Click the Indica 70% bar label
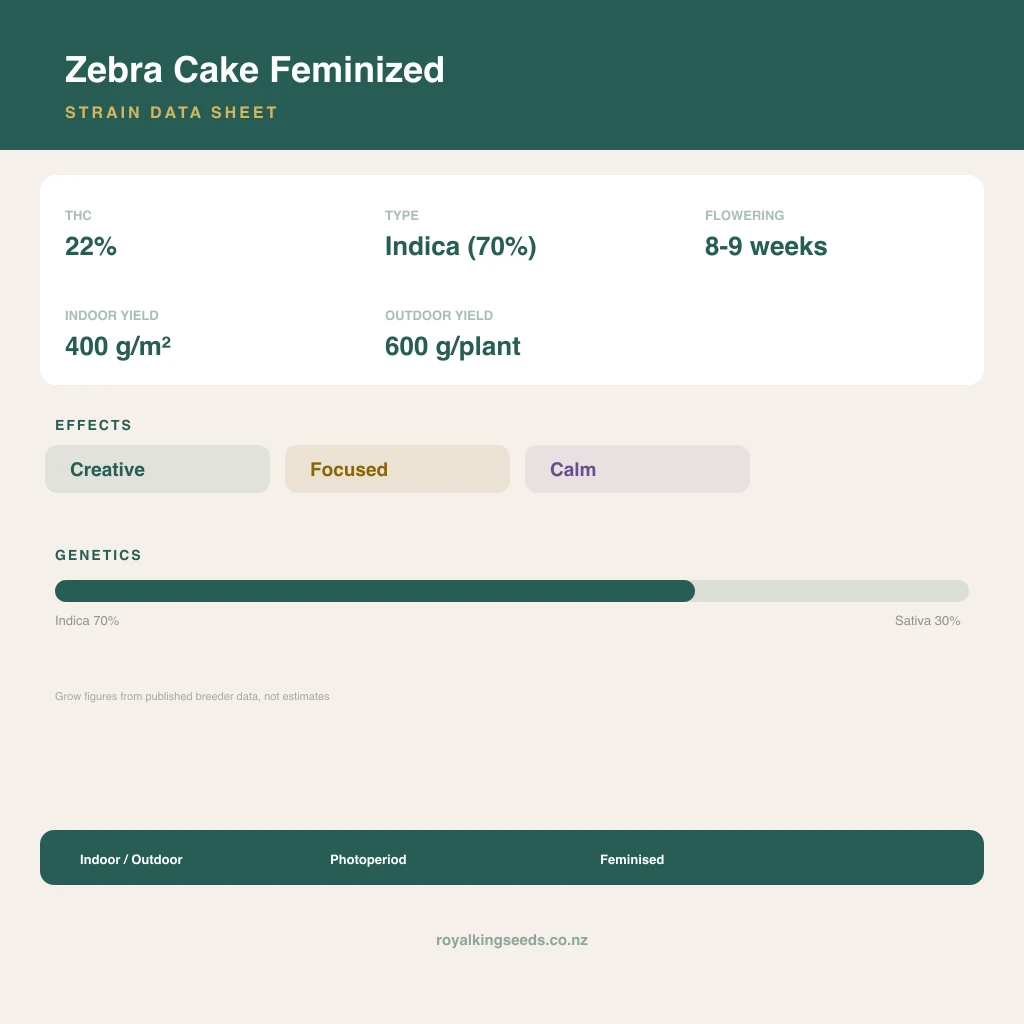 87,620
